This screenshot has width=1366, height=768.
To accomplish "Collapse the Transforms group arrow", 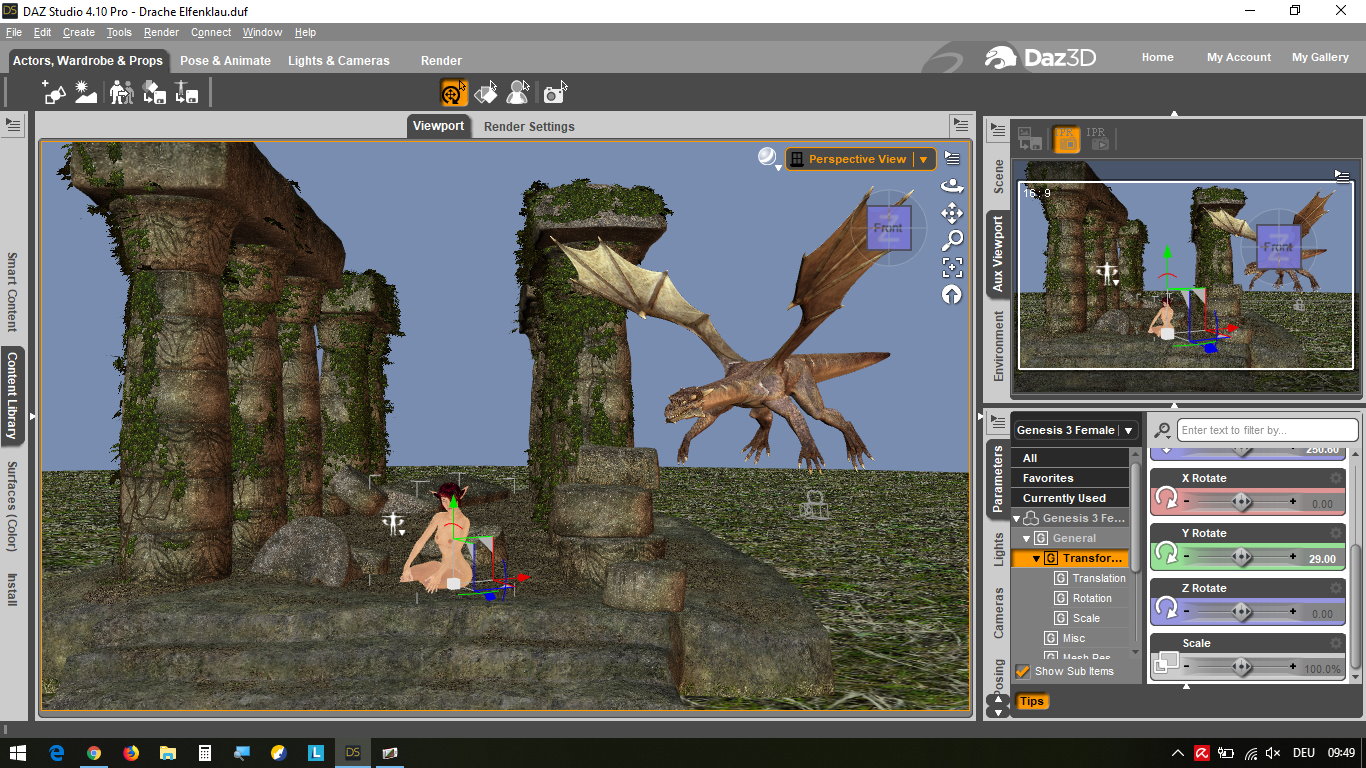I will click(x=1037, y=558).
